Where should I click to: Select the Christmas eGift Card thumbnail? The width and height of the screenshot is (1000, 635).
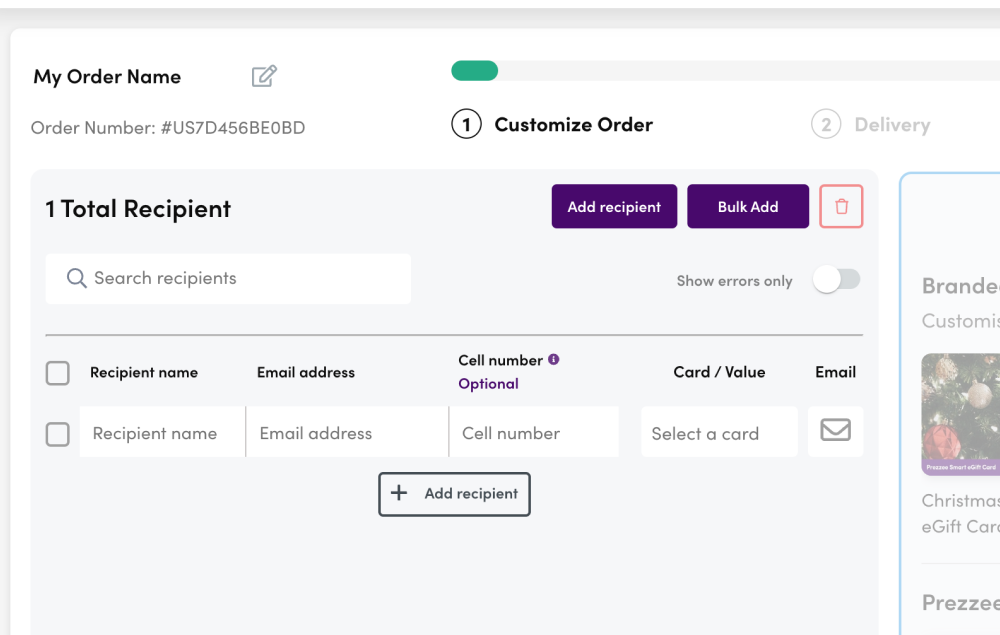tap(963, 414)
